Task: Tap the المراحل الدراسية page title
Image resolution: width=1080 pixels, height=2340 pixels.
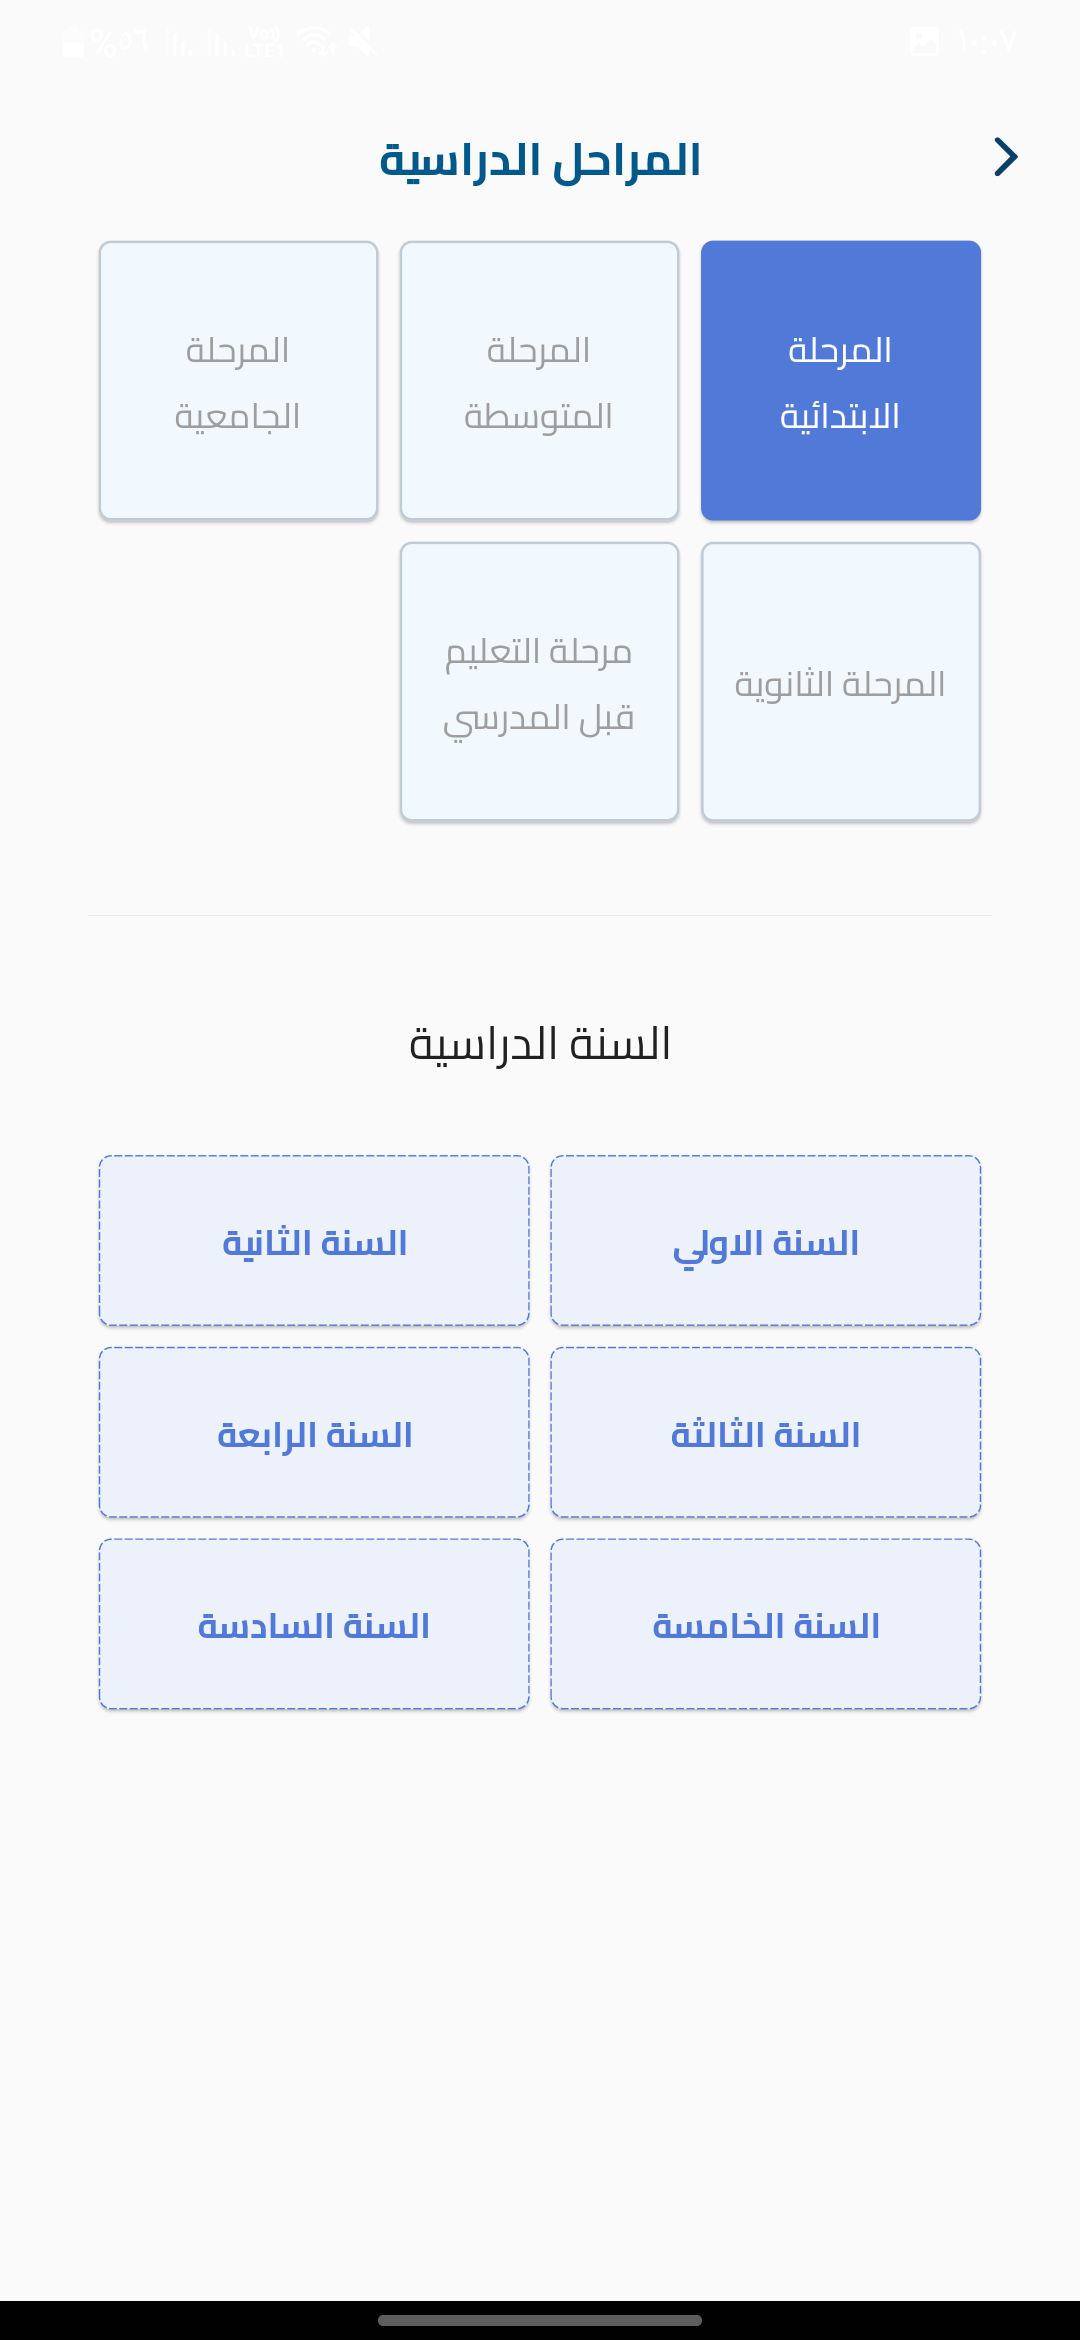Action: click(540, 161)
